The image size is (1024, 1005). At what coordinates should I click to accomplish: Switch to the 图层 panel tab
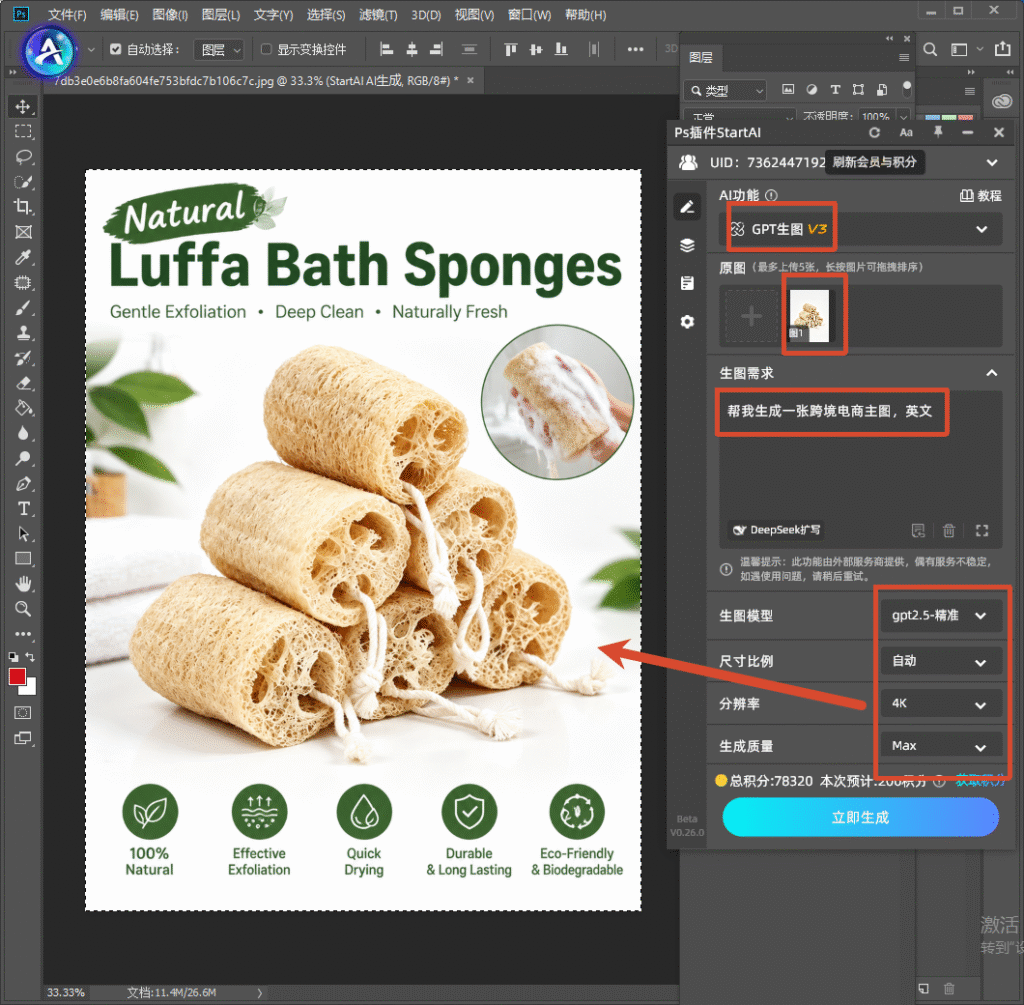(x=701, y=57)
